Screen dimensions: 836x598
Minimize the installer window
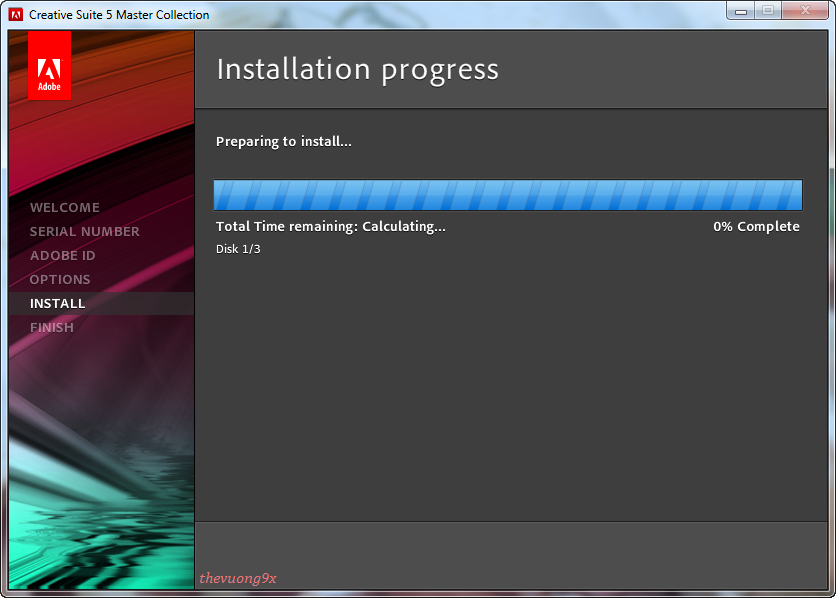(741, 11)
